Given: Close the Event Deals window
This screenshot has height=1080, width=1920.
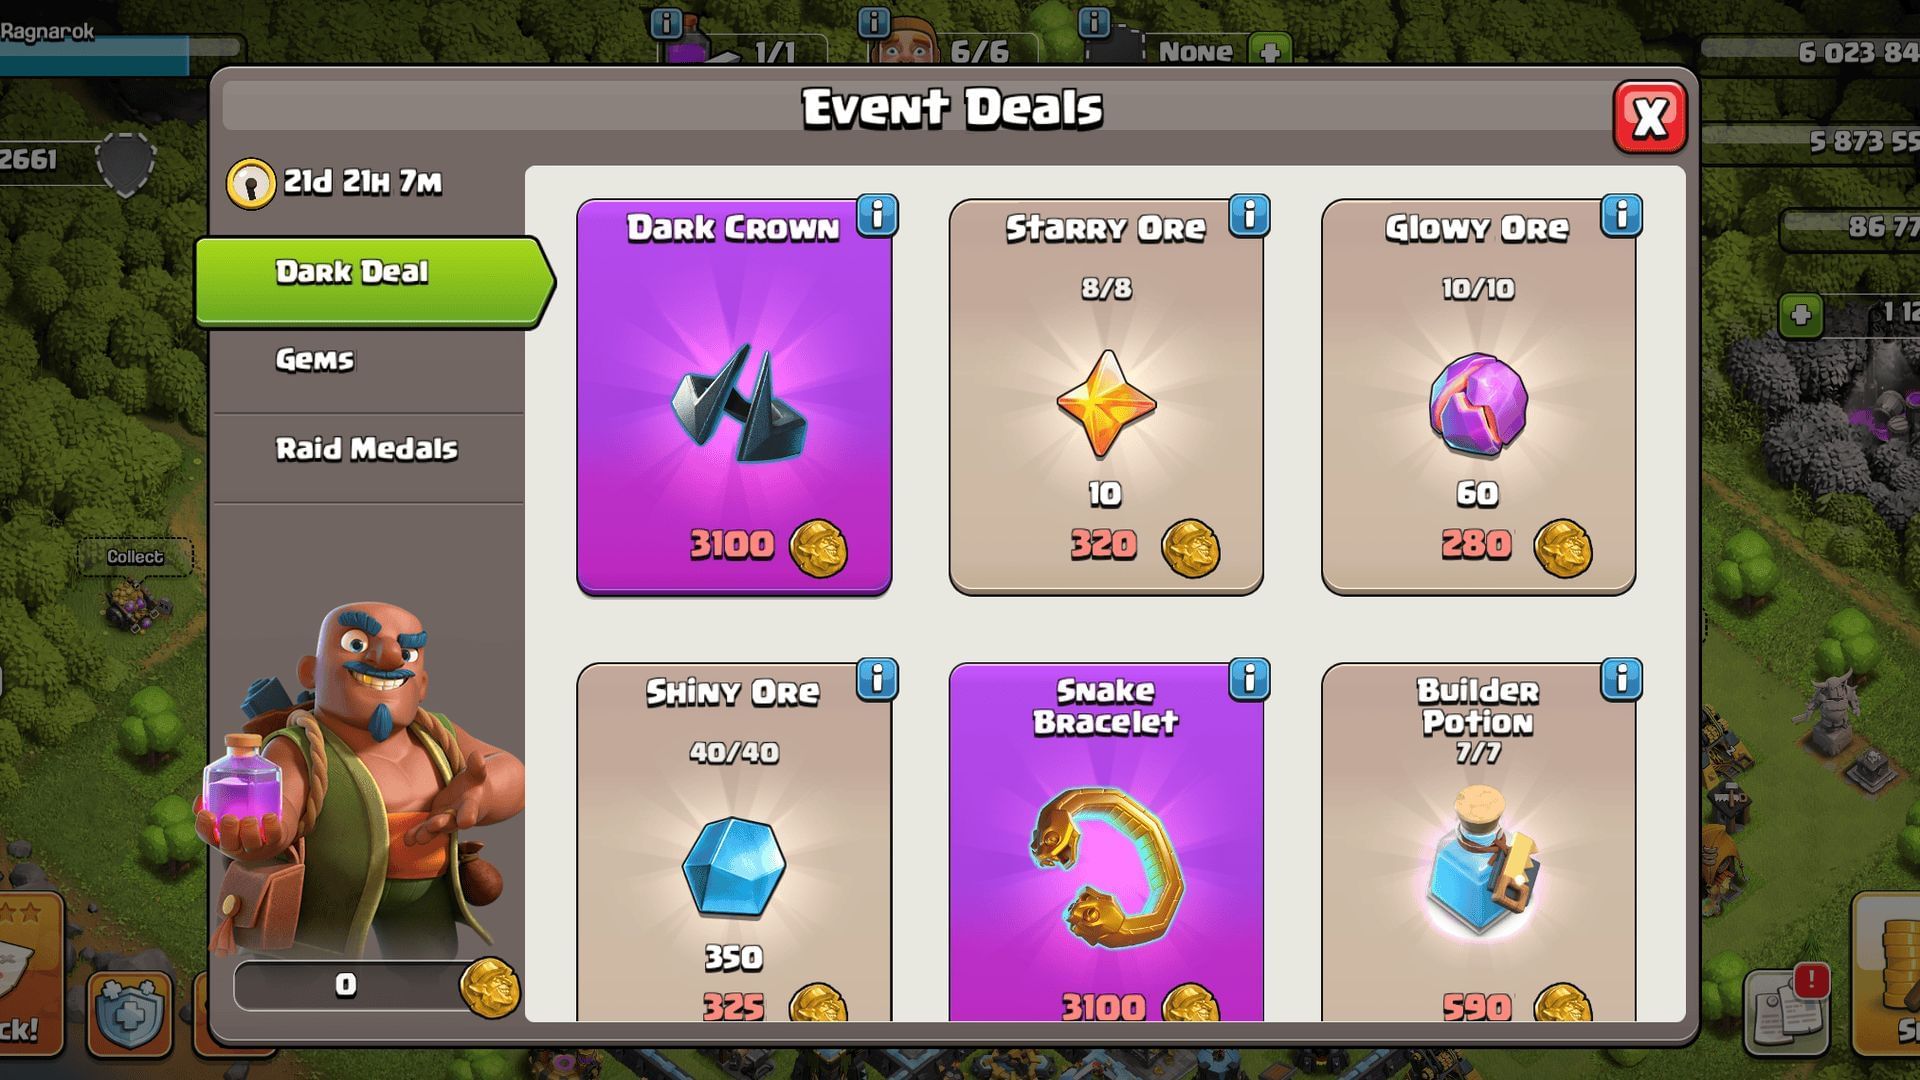Looking at the screenshot, I should tap(1649, 117).
